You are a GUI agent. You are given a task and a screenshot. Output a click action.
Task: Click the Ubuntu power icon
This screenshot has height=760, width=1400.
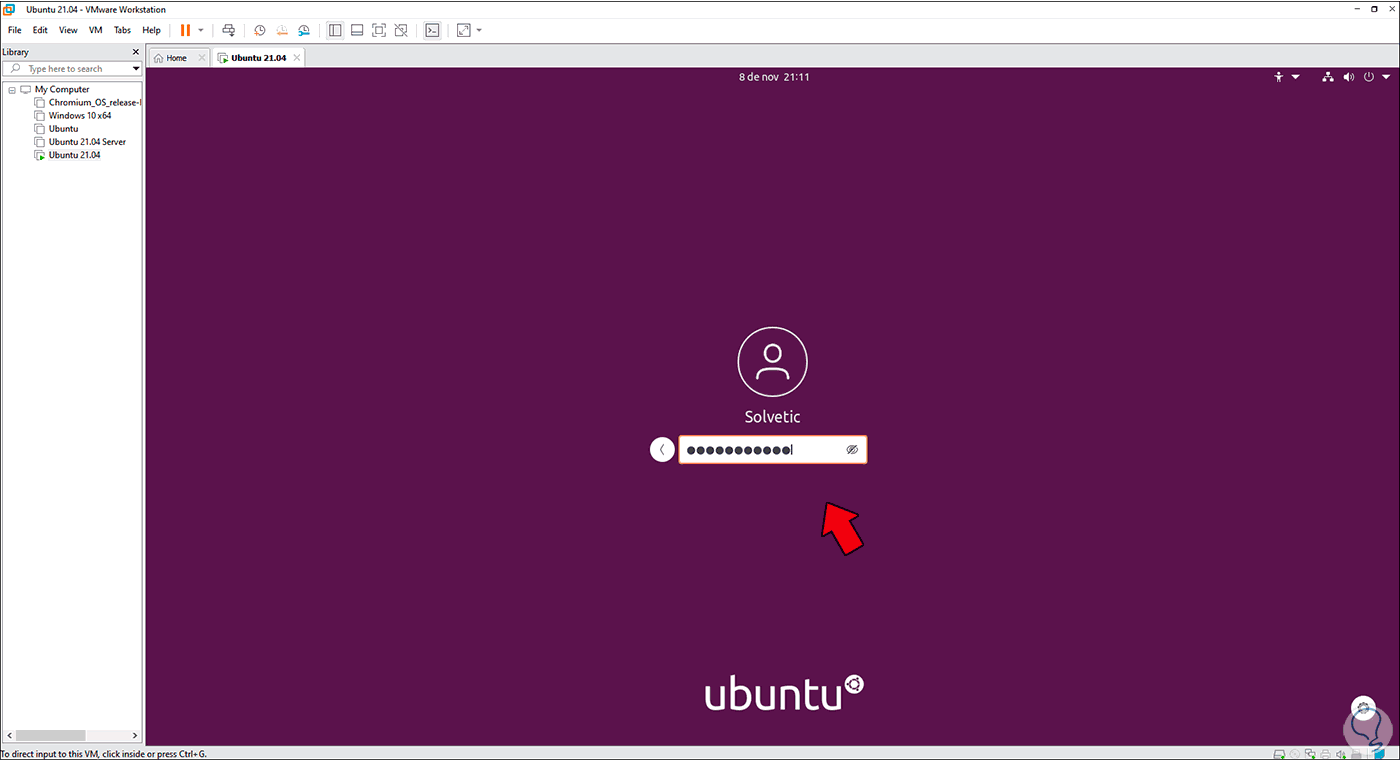pos(1369,77)
